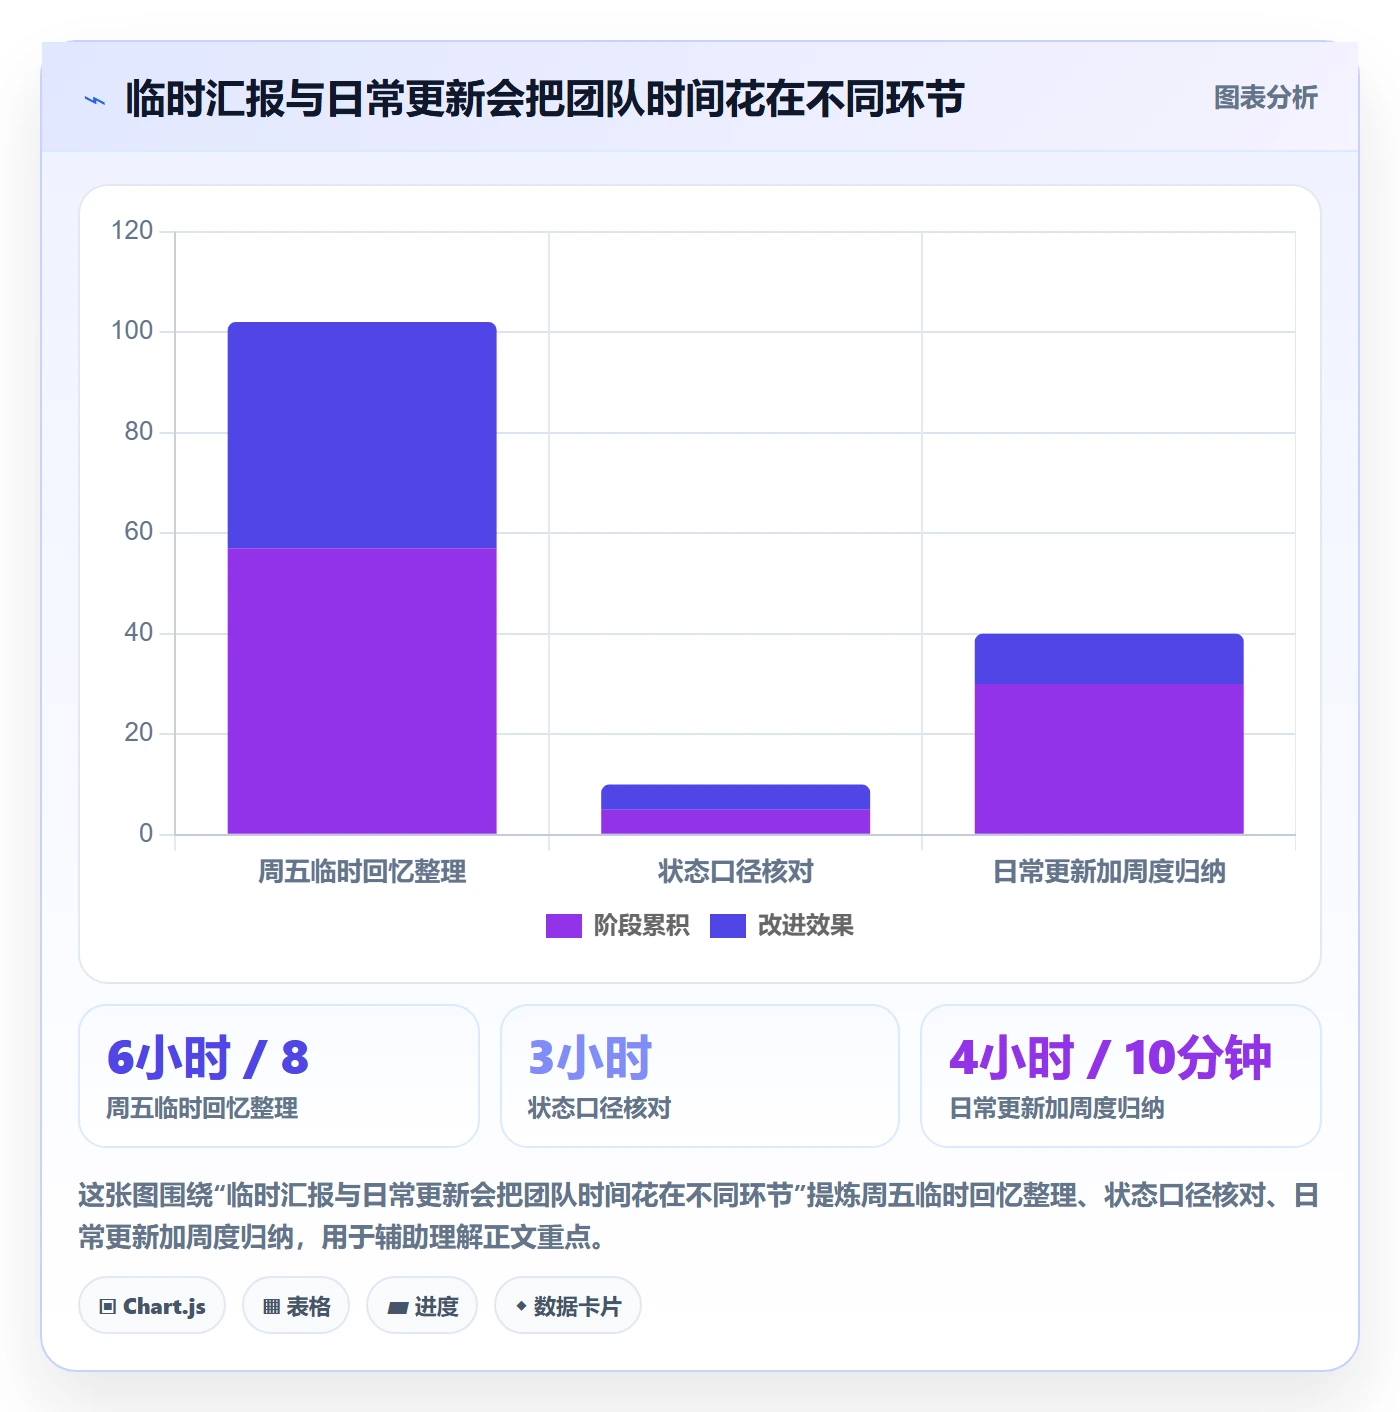Click the 进度 tag chip
The width and height of the screenshot is (1400, 1412).
tap(422, 1305)
